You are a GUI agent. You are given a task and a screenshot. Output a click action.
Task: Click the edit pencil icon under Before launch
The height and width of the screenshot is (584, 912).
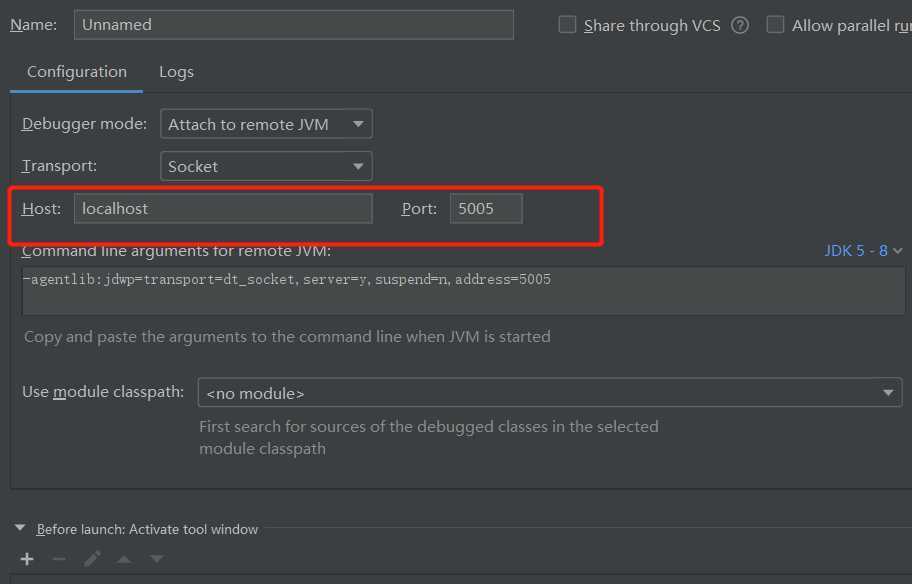pos(92,559)
